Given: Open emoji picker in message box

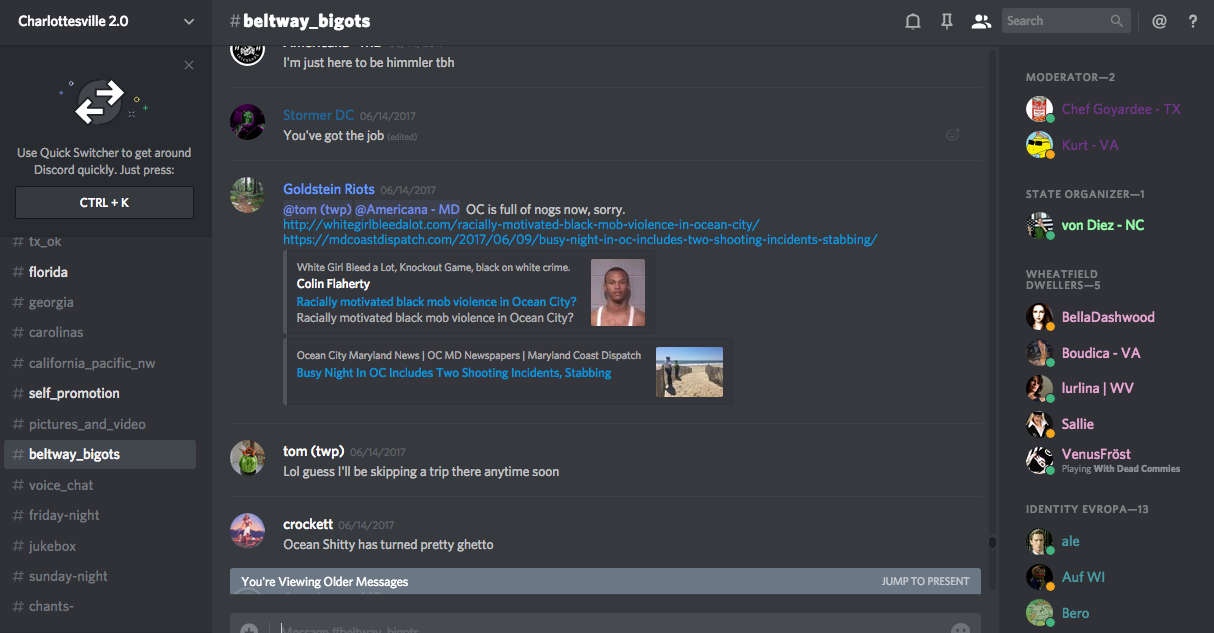Looking at the screenshot, I should (x=960, y=629).
